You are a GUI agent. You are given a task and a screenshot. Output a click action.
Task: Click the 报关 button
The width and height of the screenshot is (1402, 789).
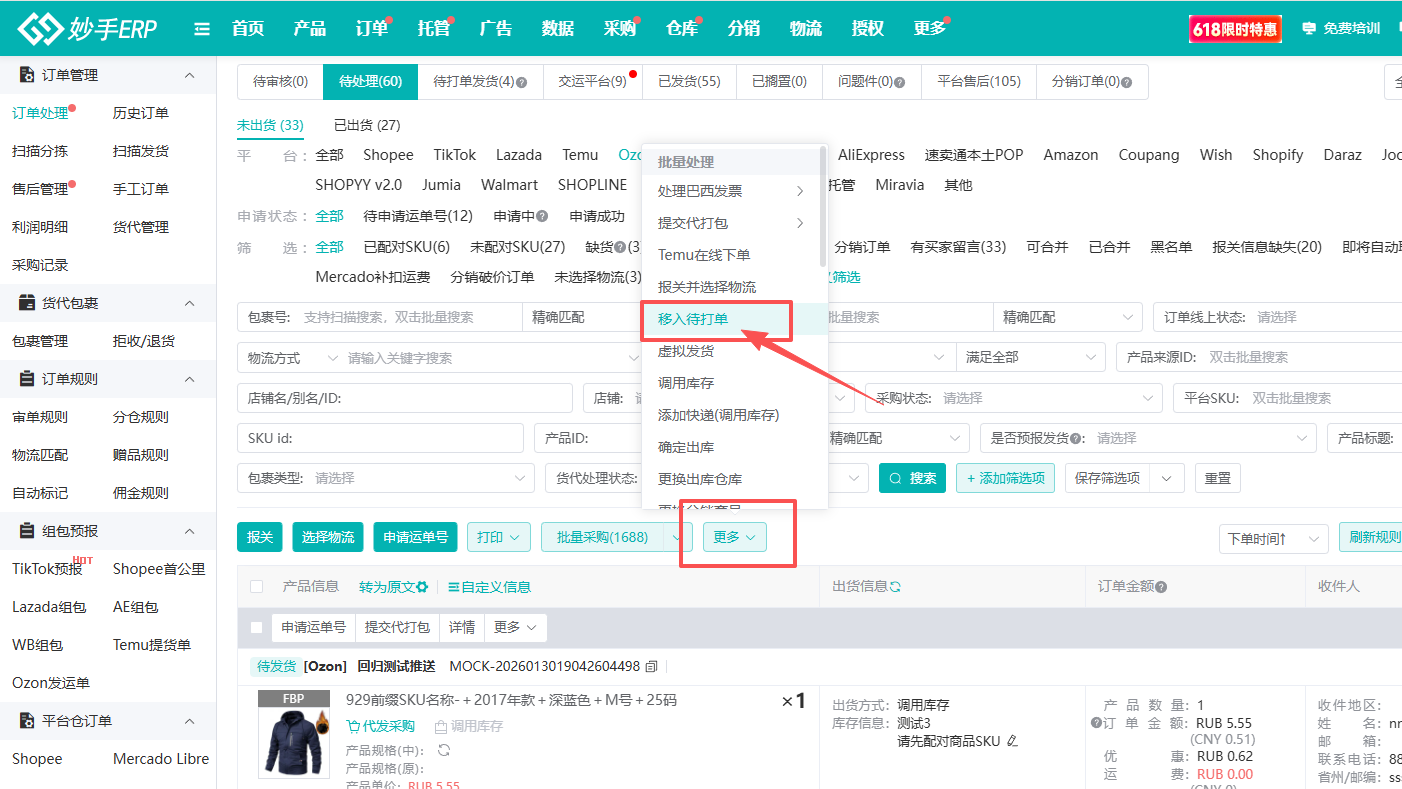[x=260, y=537]
